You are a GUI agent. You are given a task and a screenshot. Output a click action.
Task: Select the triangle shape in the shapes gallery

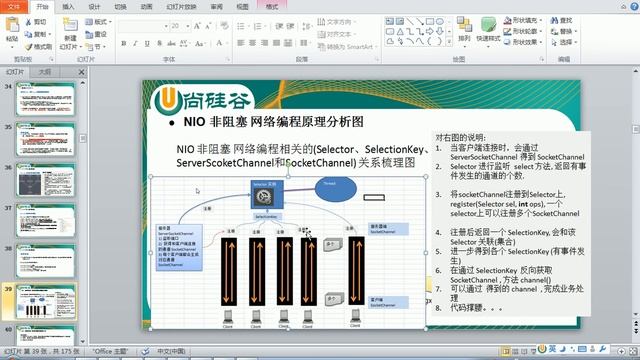point(400,31)
